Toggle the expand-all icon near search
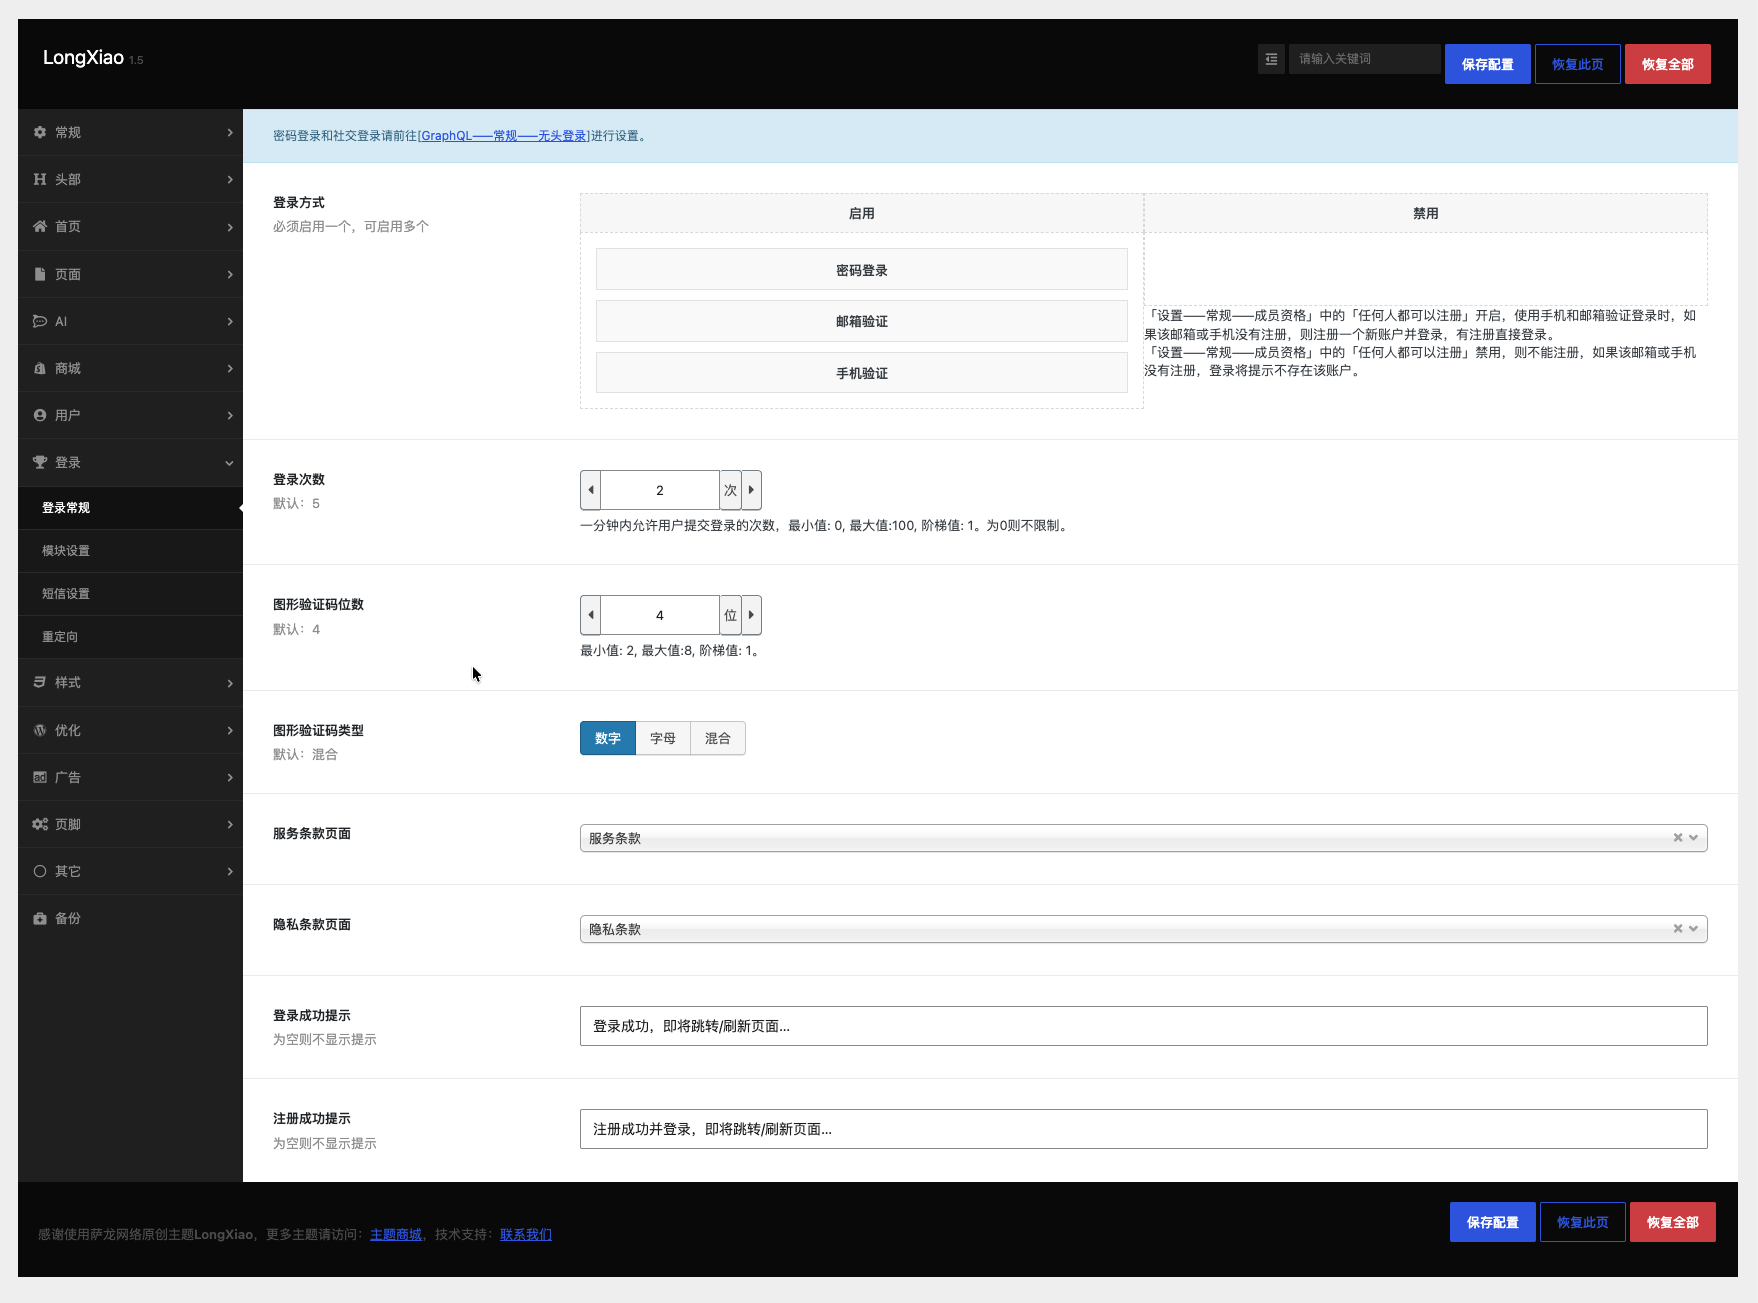The height and width of the screenshot is (1303, 1758). click(1271, 59)
